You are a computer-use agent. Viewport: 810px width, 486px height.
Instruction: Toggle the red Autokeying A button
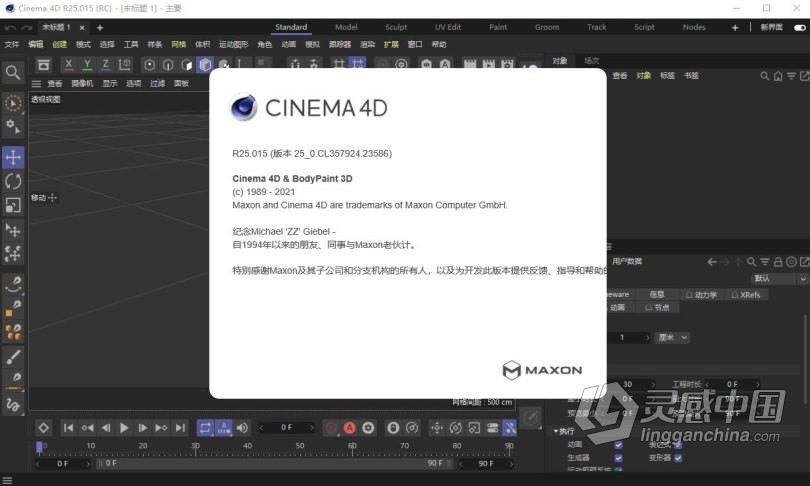350,428
